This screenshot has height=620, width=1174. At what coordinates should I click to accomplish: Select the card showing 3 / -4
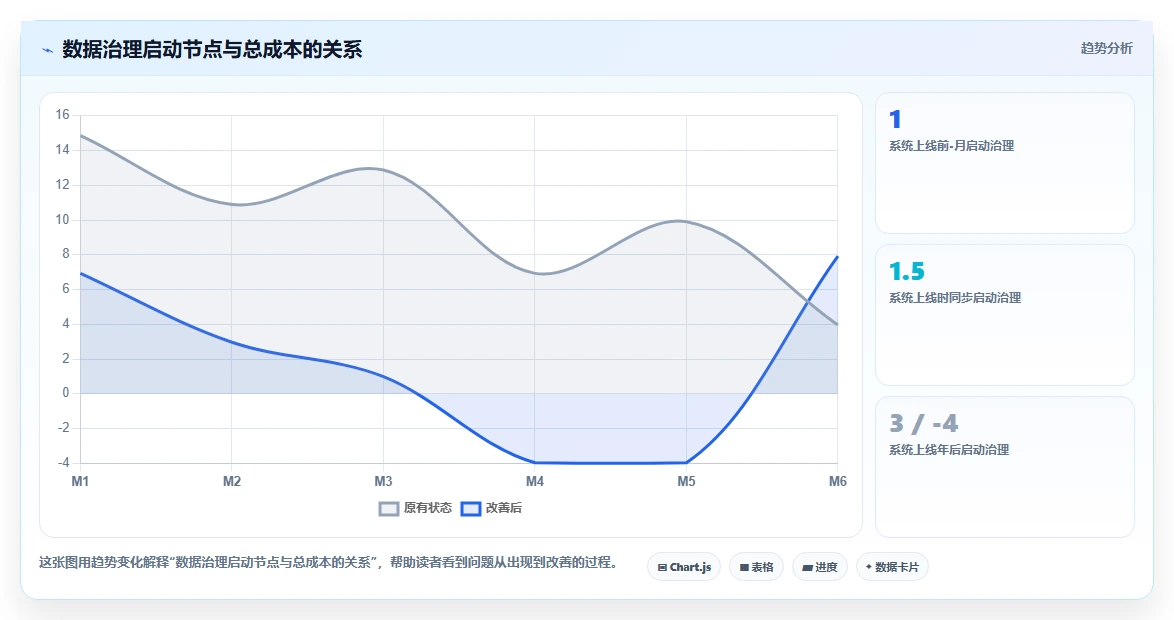point(1005,467)
